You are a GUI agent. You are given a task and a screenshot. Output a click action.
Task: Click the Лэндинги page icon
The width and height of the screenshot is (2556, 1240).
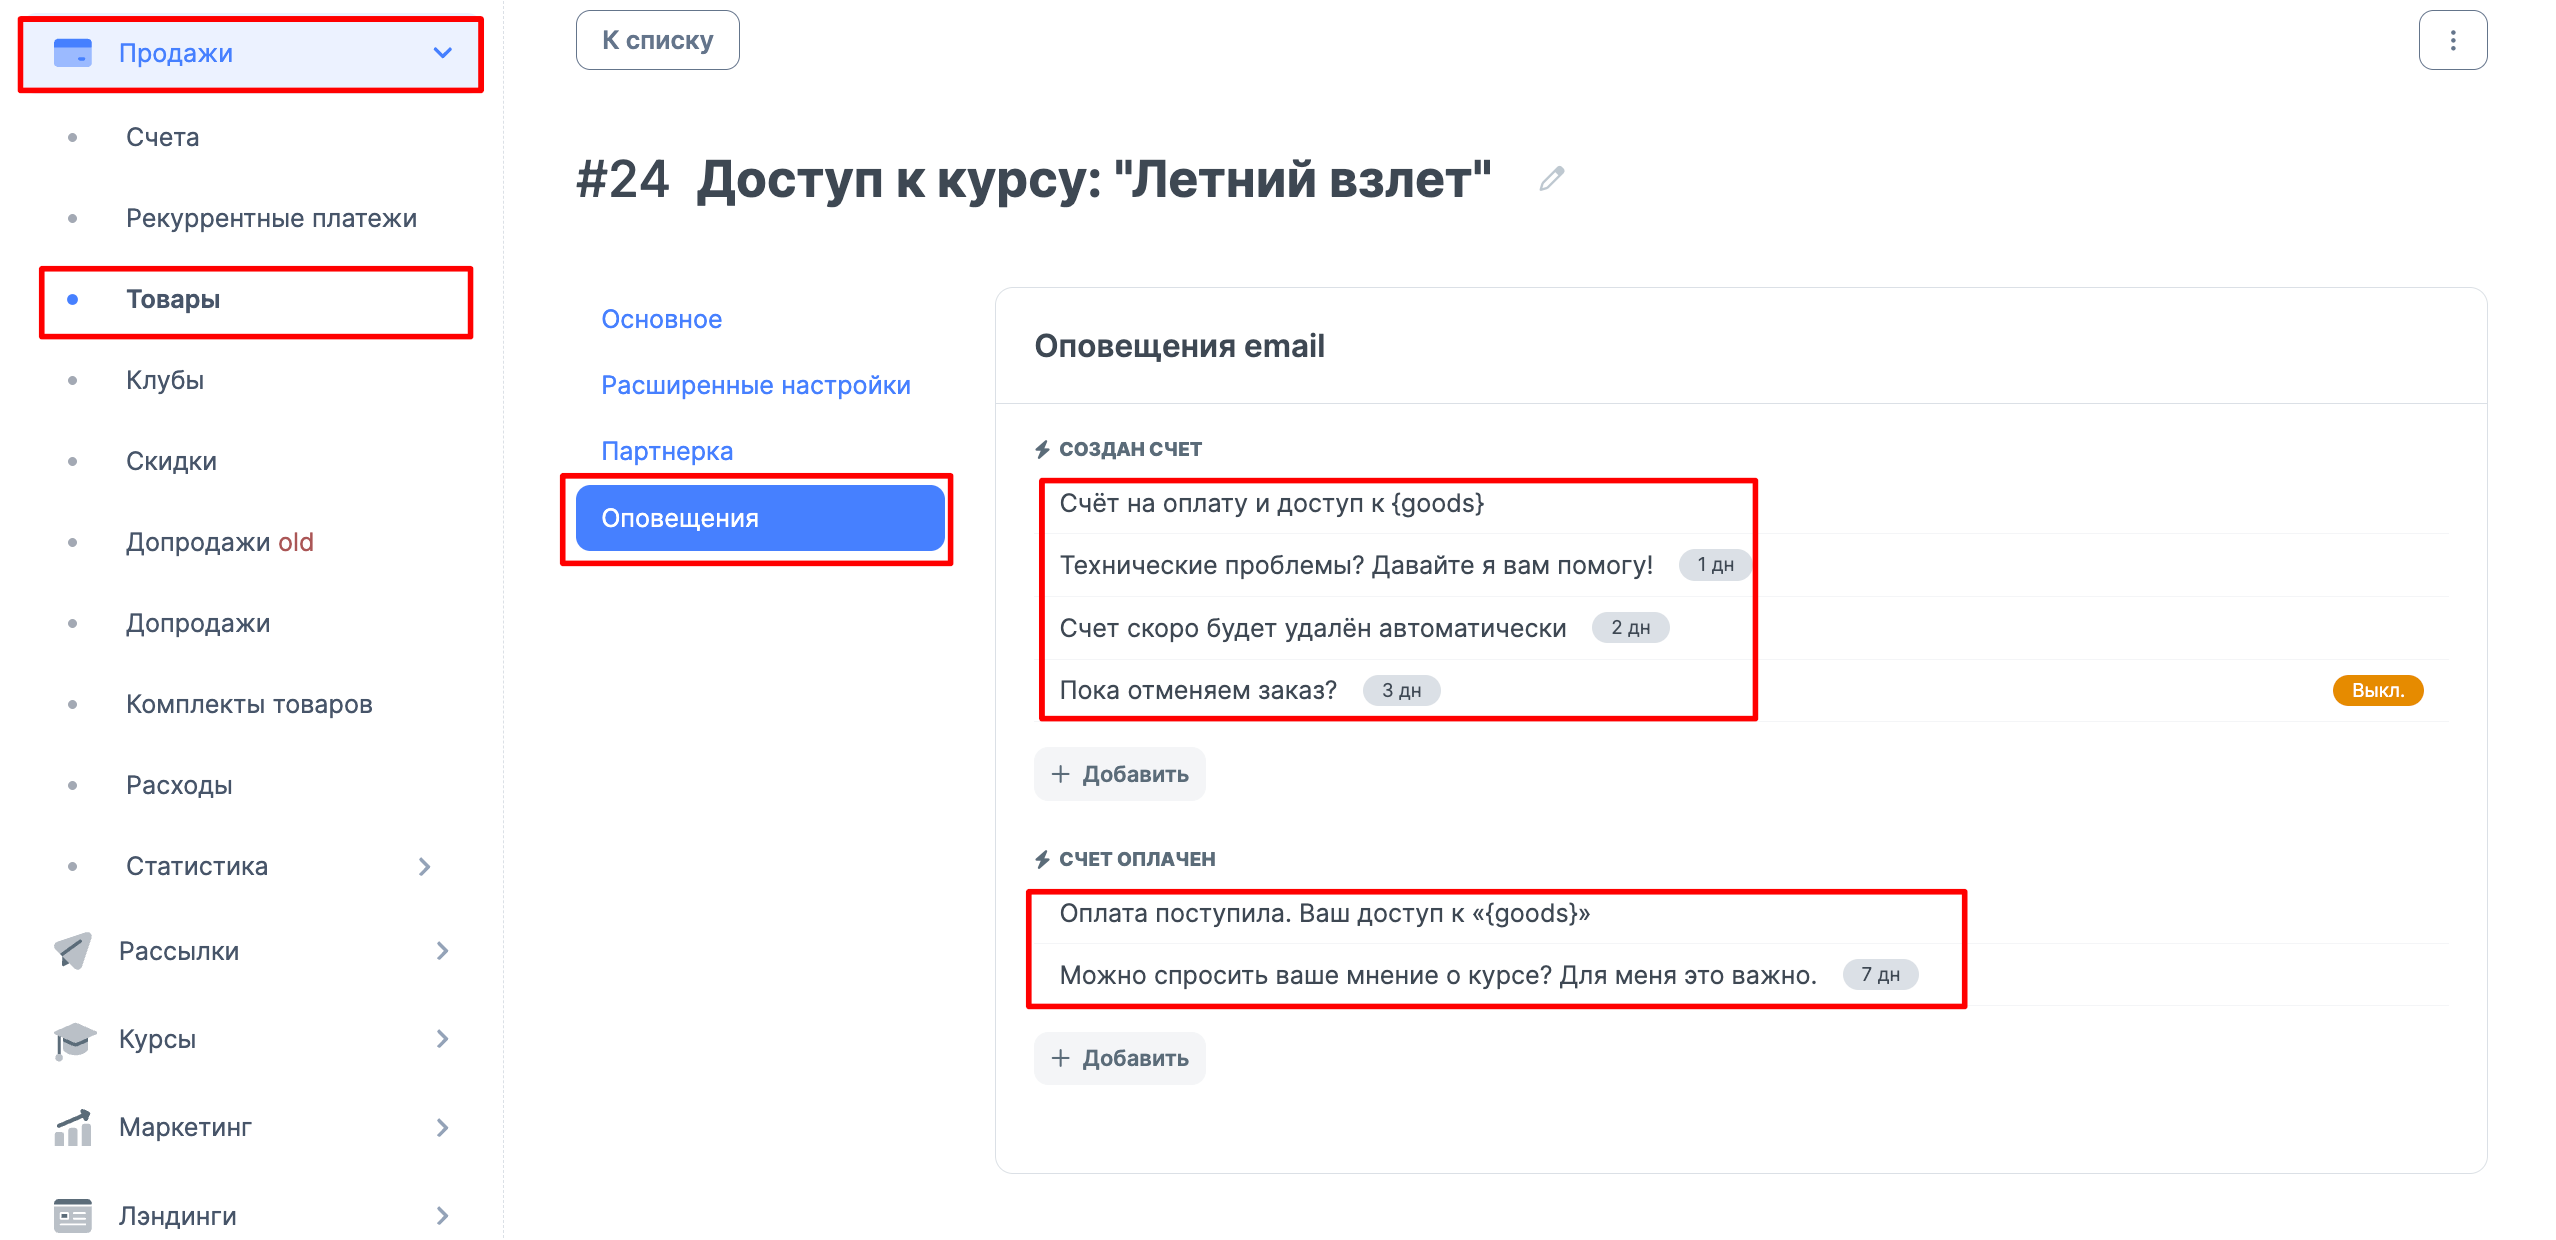pos(73,1215)
